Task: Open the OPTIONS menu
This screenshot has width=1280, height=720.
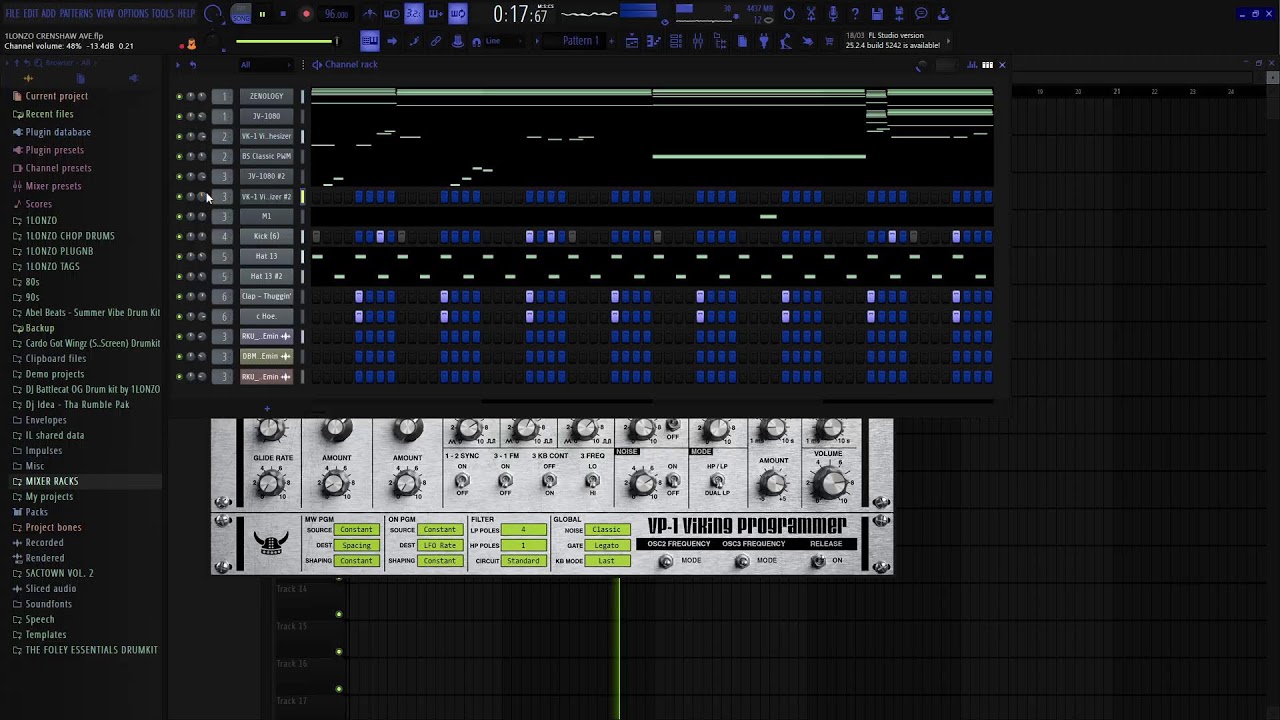Action: [133, 14]
